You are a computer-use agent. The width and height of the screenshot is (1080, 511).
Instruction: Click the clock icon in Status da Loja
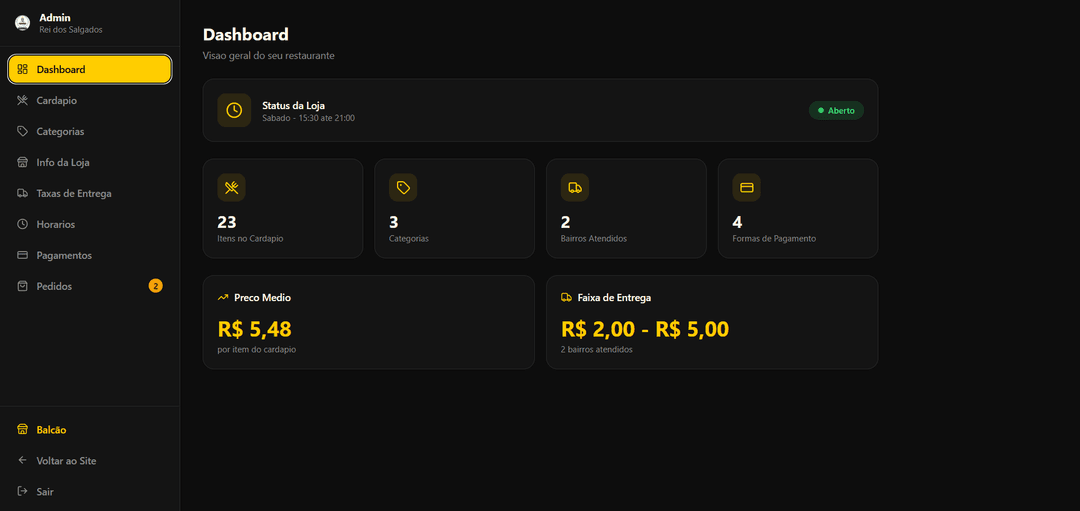point(234,110)
